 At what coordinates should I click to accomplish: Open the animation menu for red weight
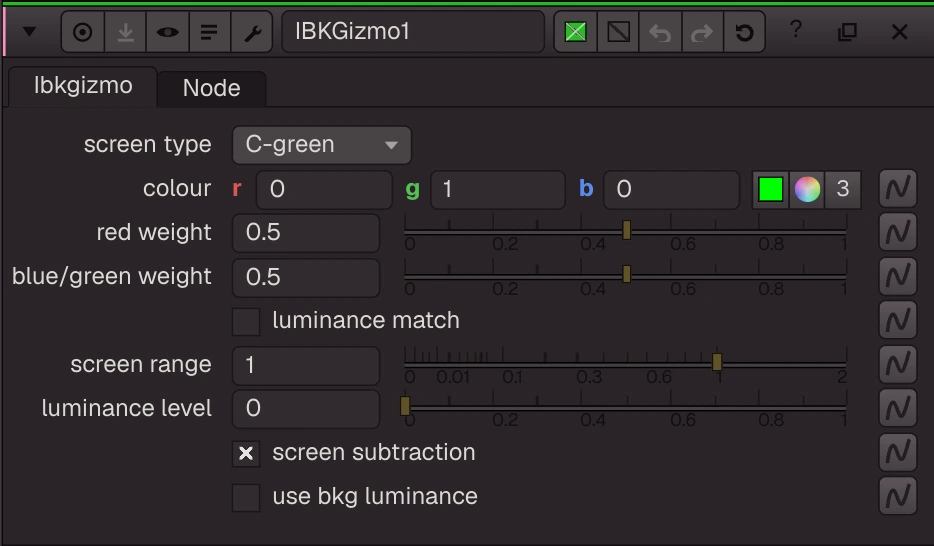click(898, 232)
